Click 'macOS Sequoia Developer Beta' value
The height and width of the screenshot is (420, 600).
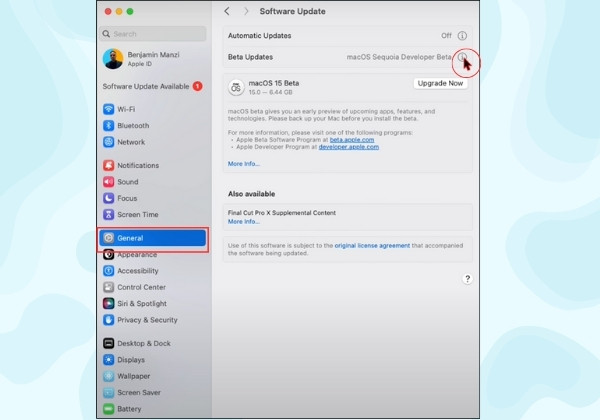399,57
